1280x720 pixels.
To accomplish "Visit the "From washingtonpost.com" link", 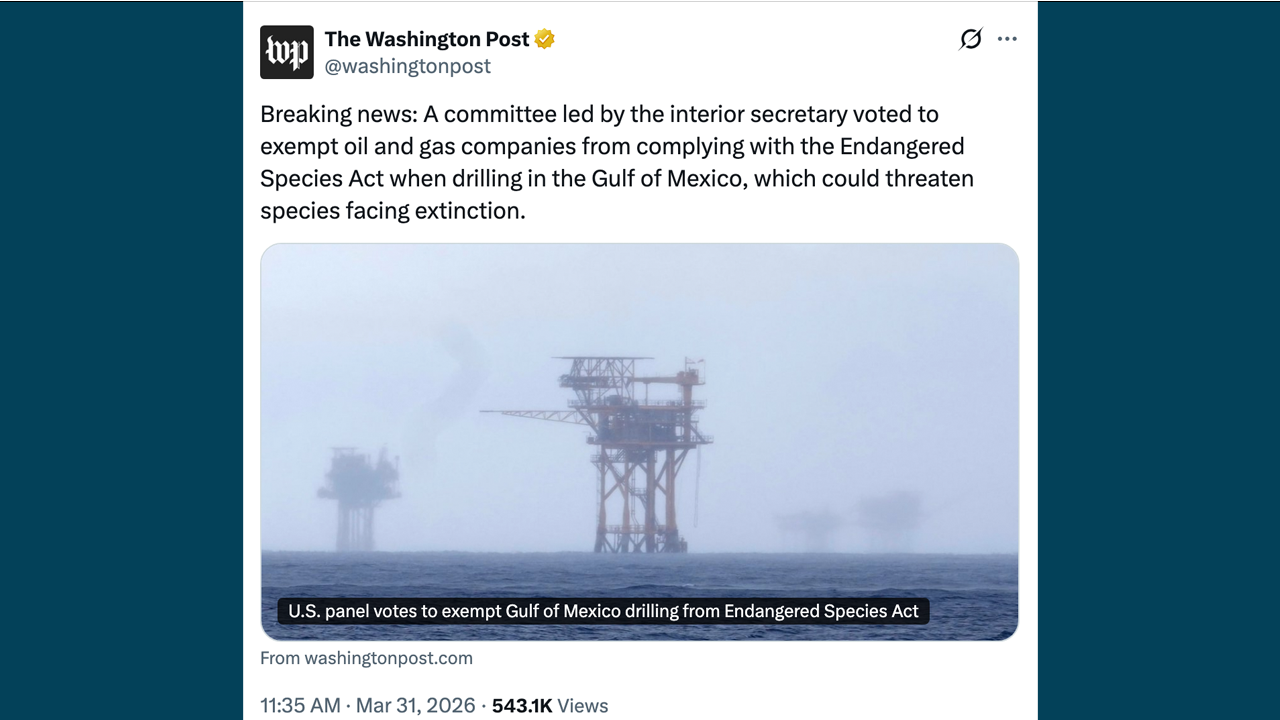I will click(366, 658).
